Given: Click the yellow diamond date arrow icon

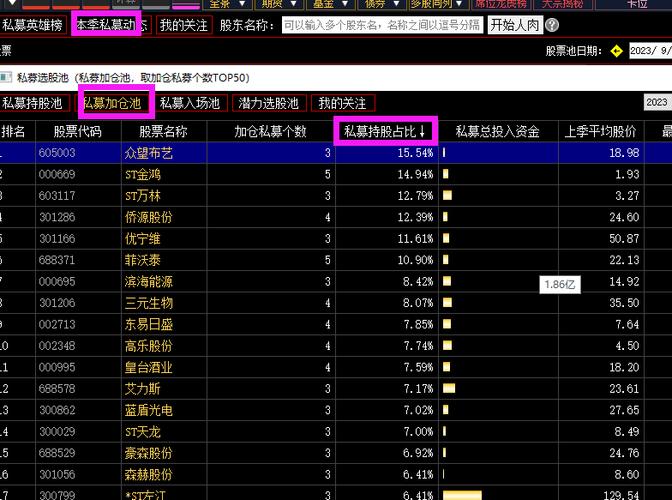Looking at the screenshot, I should (x=616, y=51).
